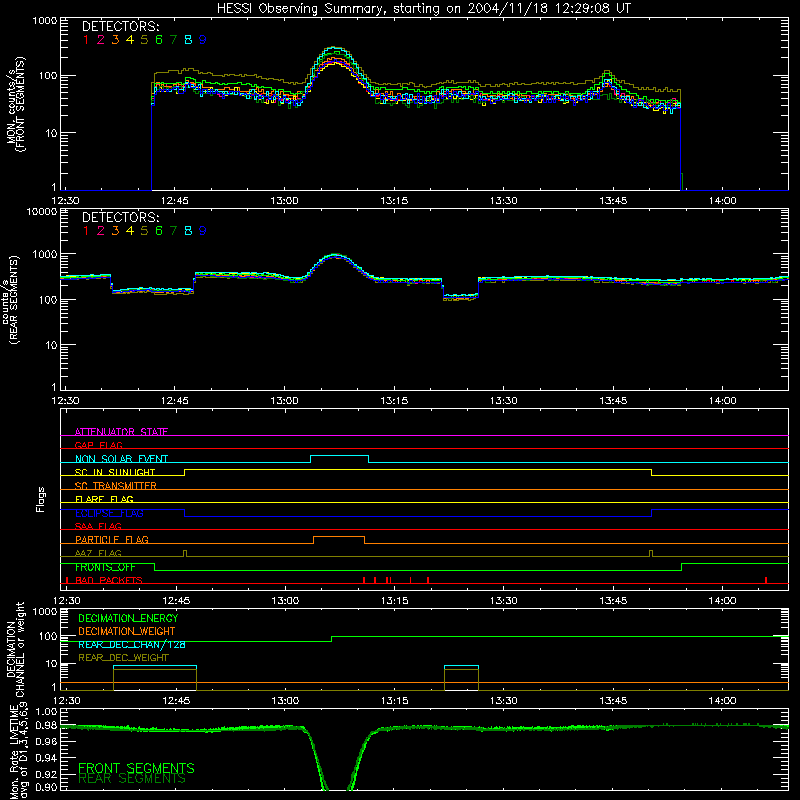Viewport: 800px width, 800px height.
Task: Click the DECIMATION CHANNEL or weight axis label
Action: [x=15, y=649]
